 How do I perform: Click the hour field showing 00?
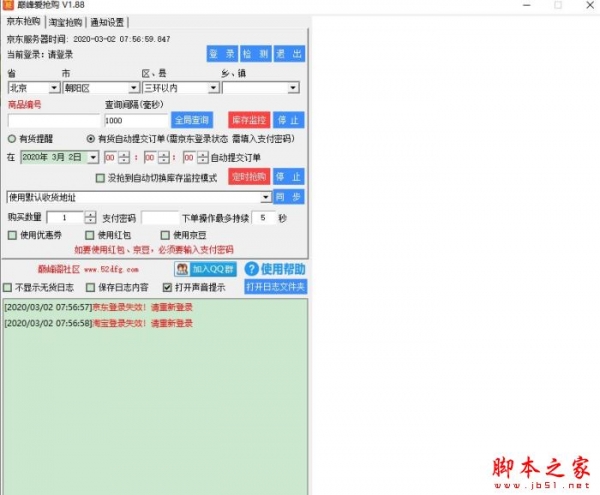(x=111, y=157)
